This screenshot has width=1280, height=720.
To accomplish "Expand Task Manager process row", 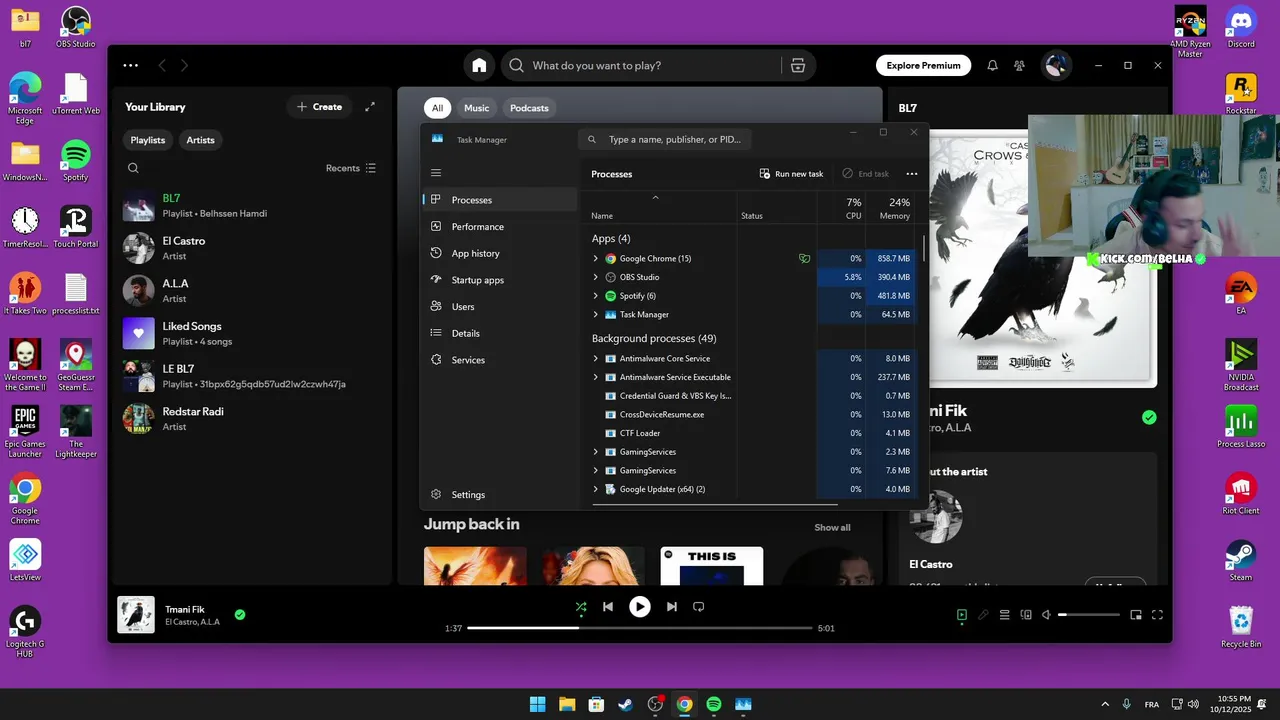I will tap(596, 315).
